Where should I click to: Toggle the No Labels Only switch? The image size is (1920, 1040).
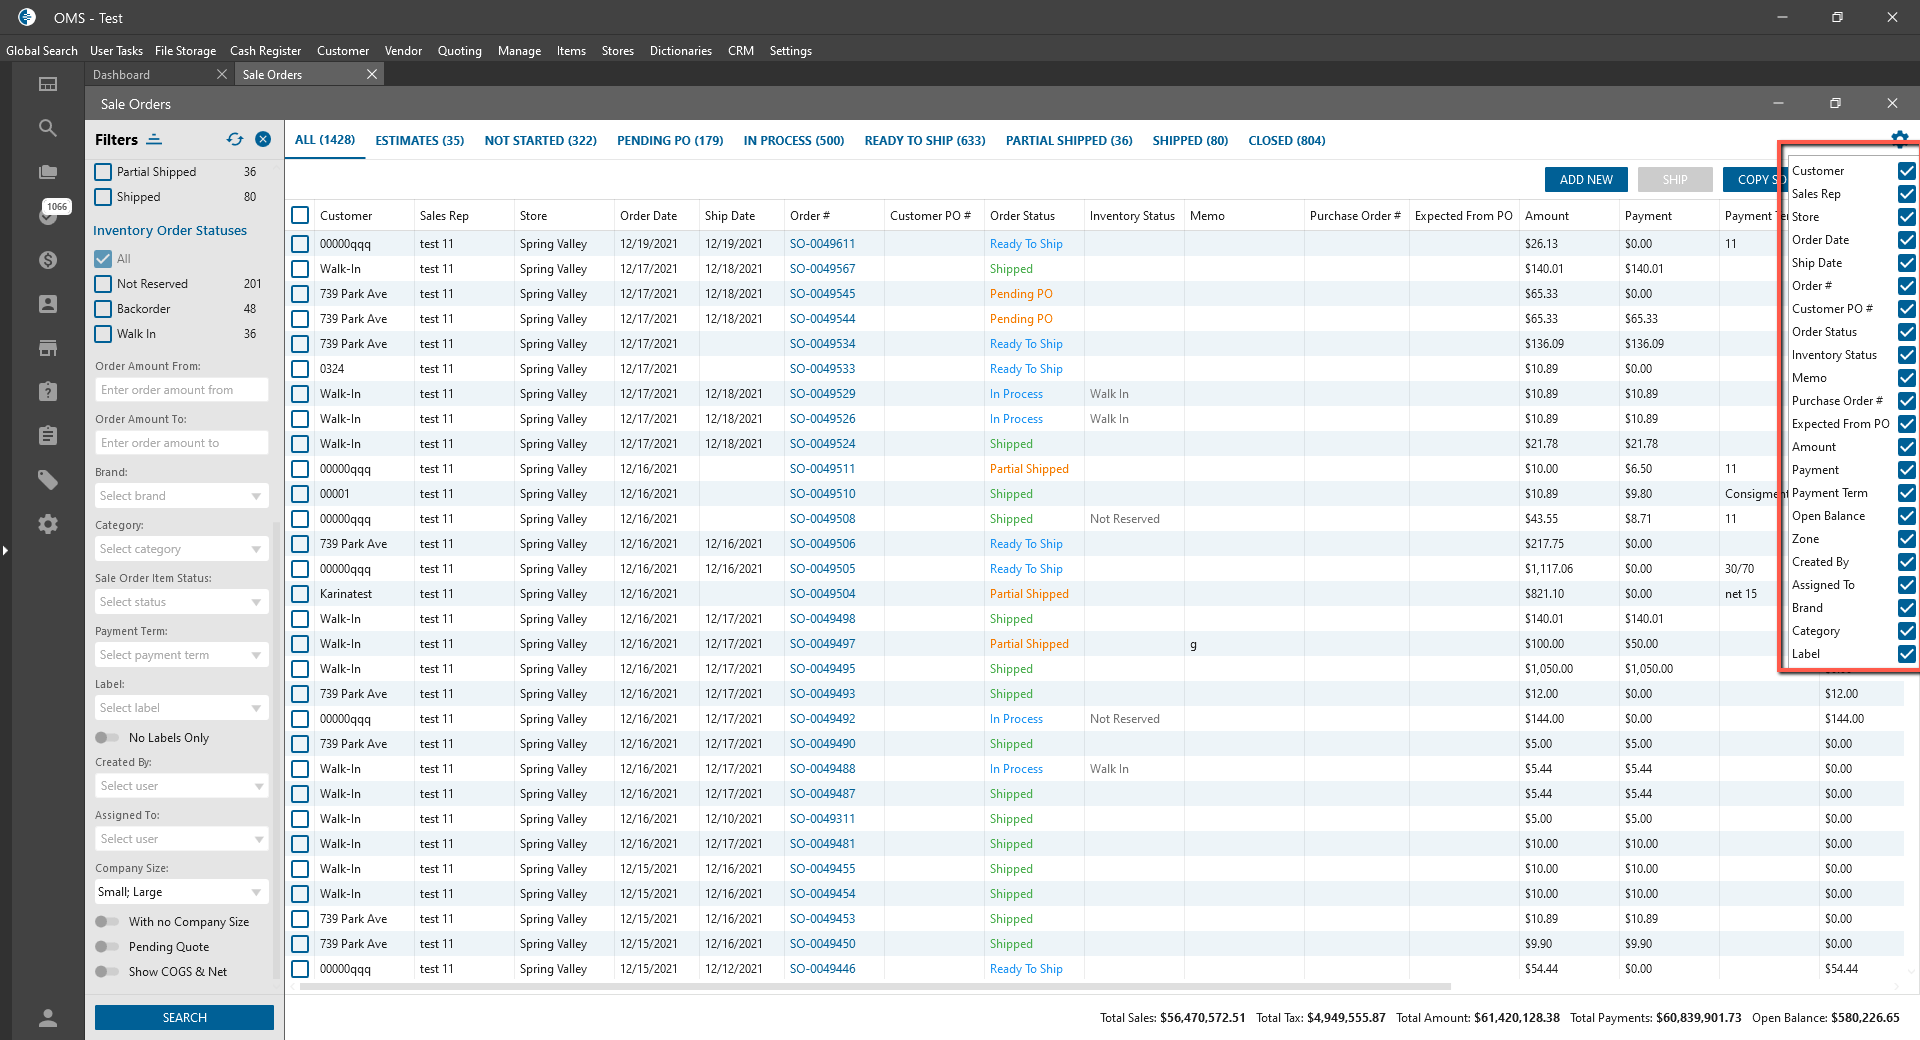[x=107, y=738]
